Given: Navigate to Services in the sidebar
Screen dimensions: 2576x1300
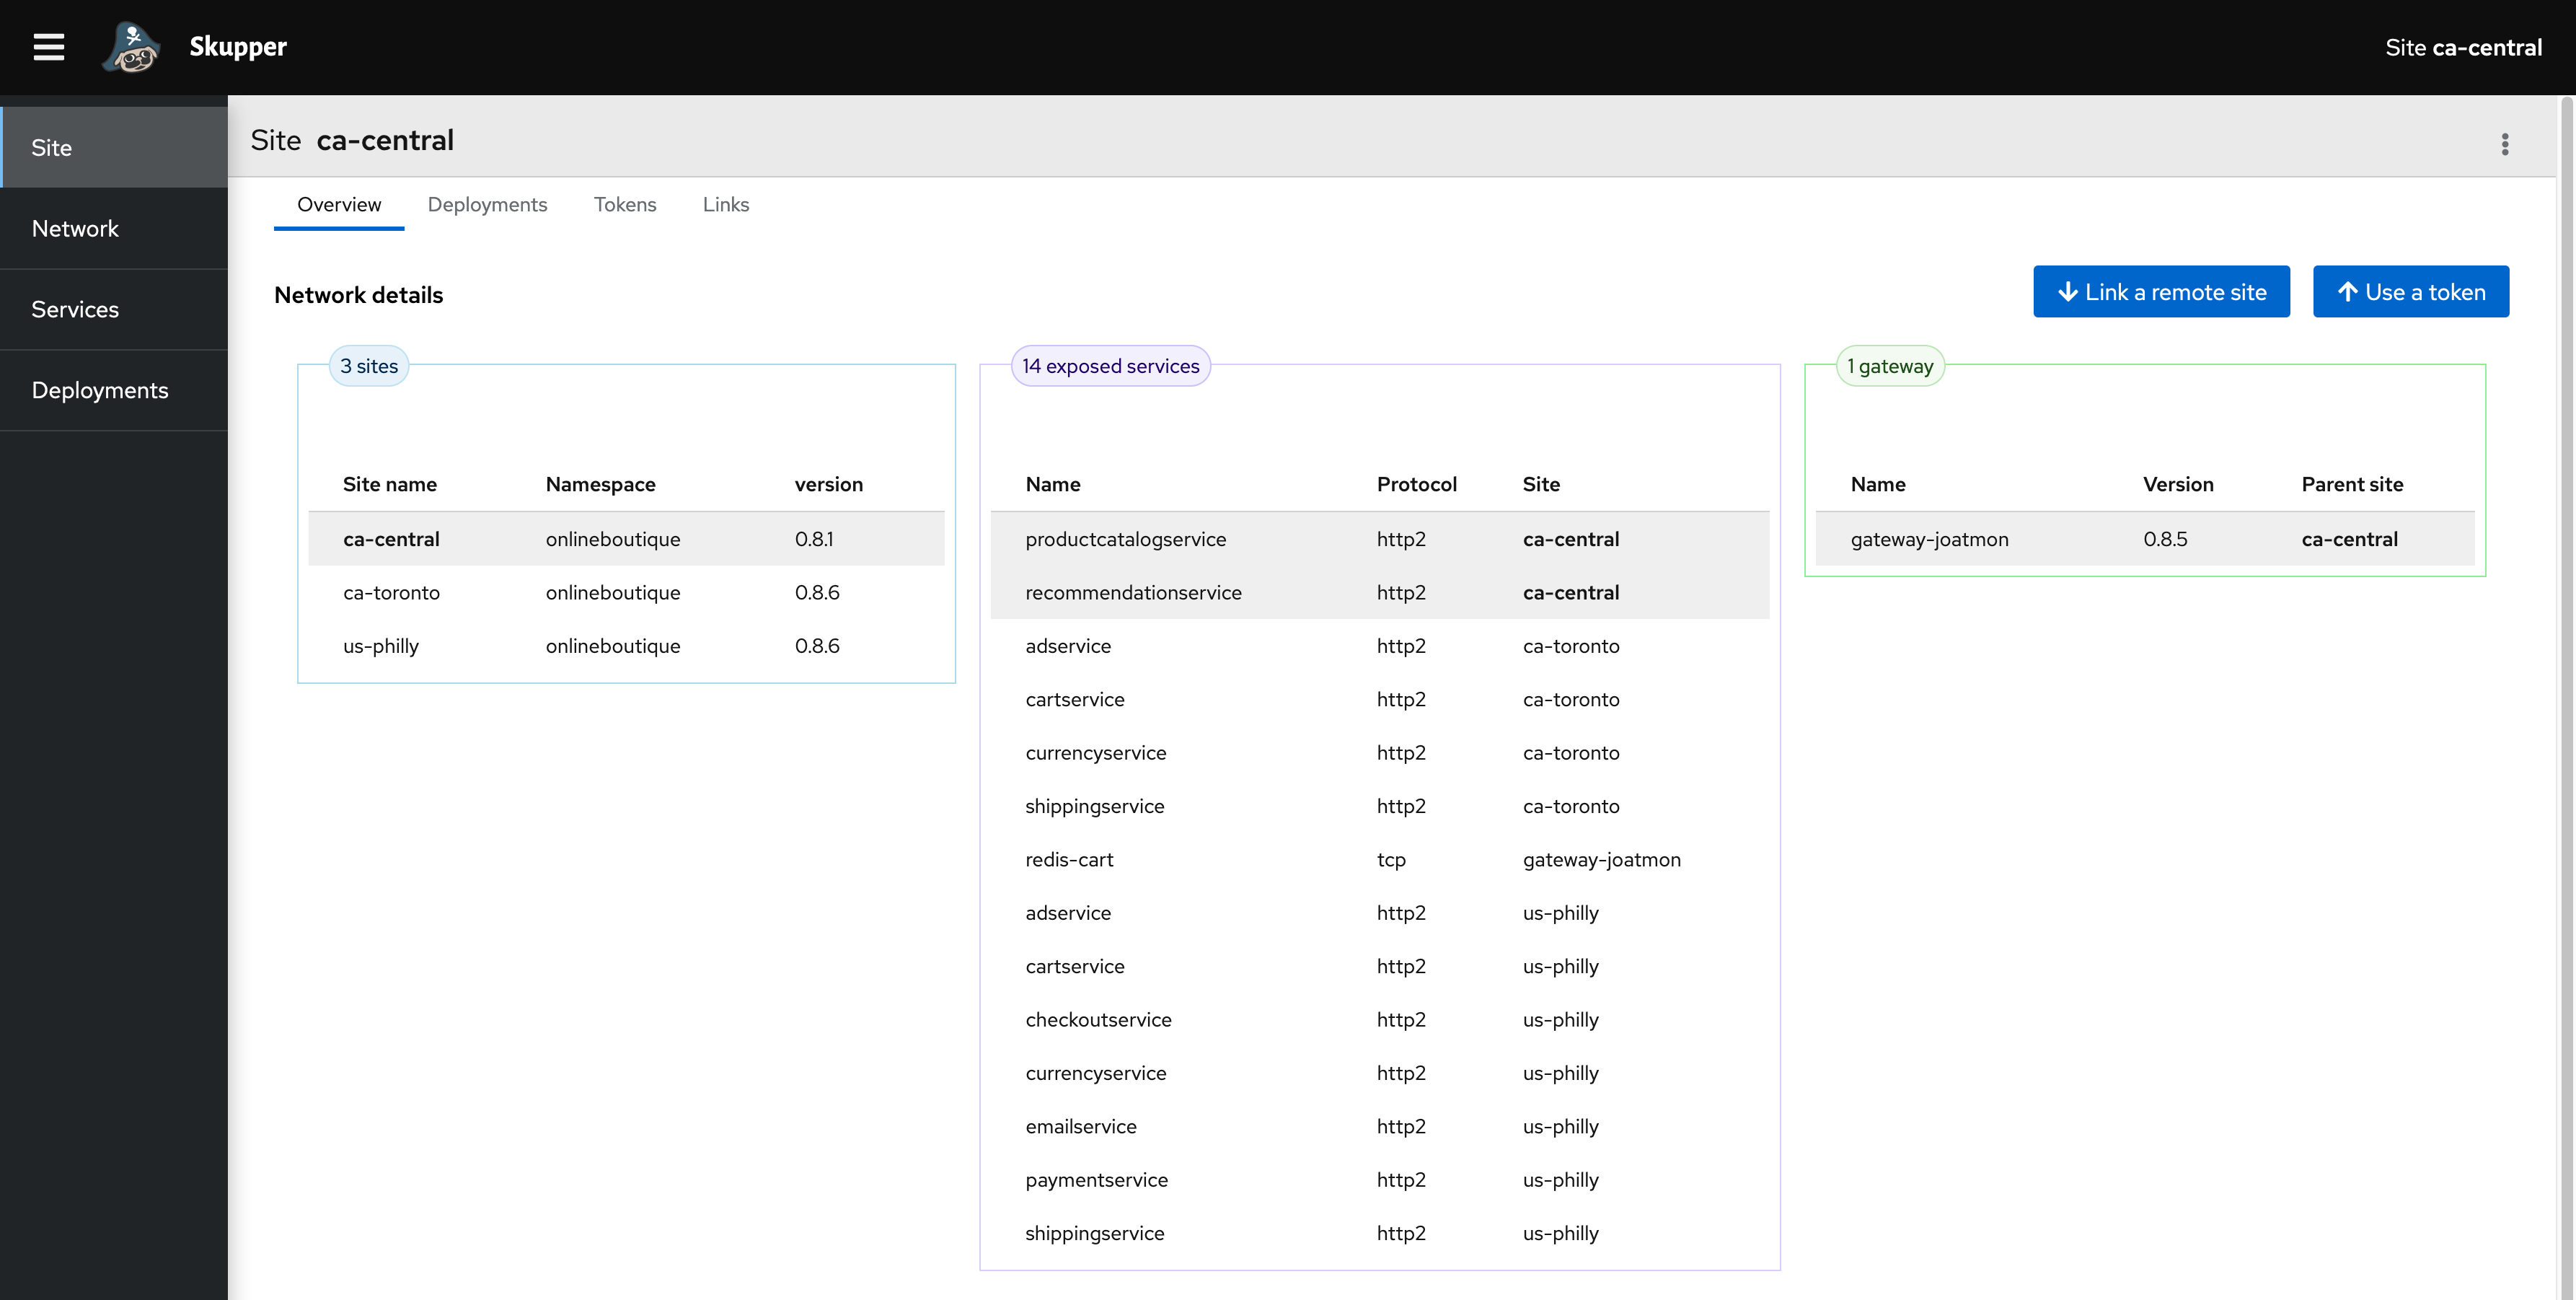Looking at the screenshot, I should tap(75, 310).
